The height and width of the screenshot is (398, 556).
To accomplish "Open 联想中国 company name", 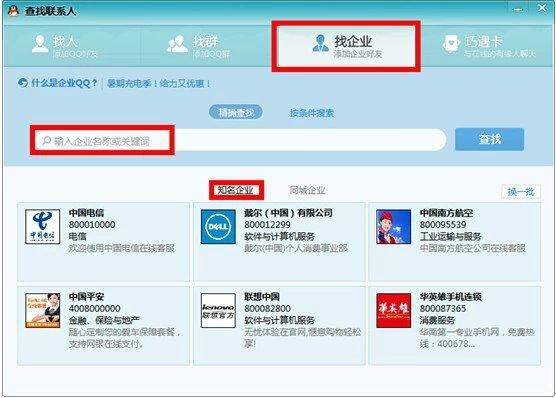I will click(262, 297).
